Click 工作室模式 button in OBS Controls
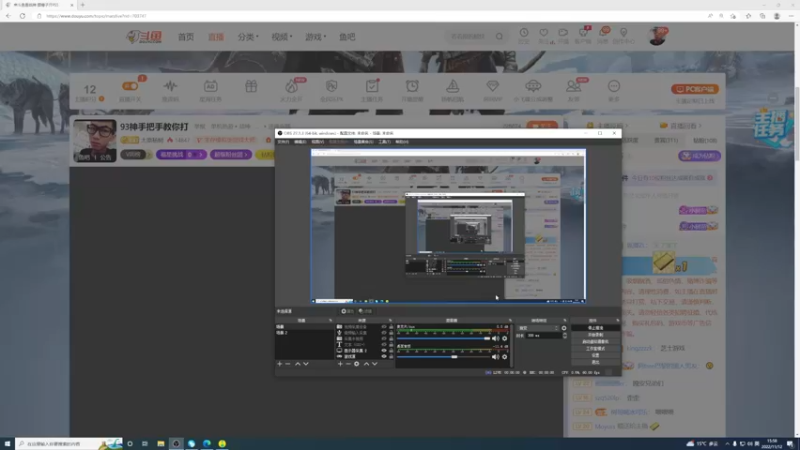This screenshot has height=450, width=800. tap(595, 348)
